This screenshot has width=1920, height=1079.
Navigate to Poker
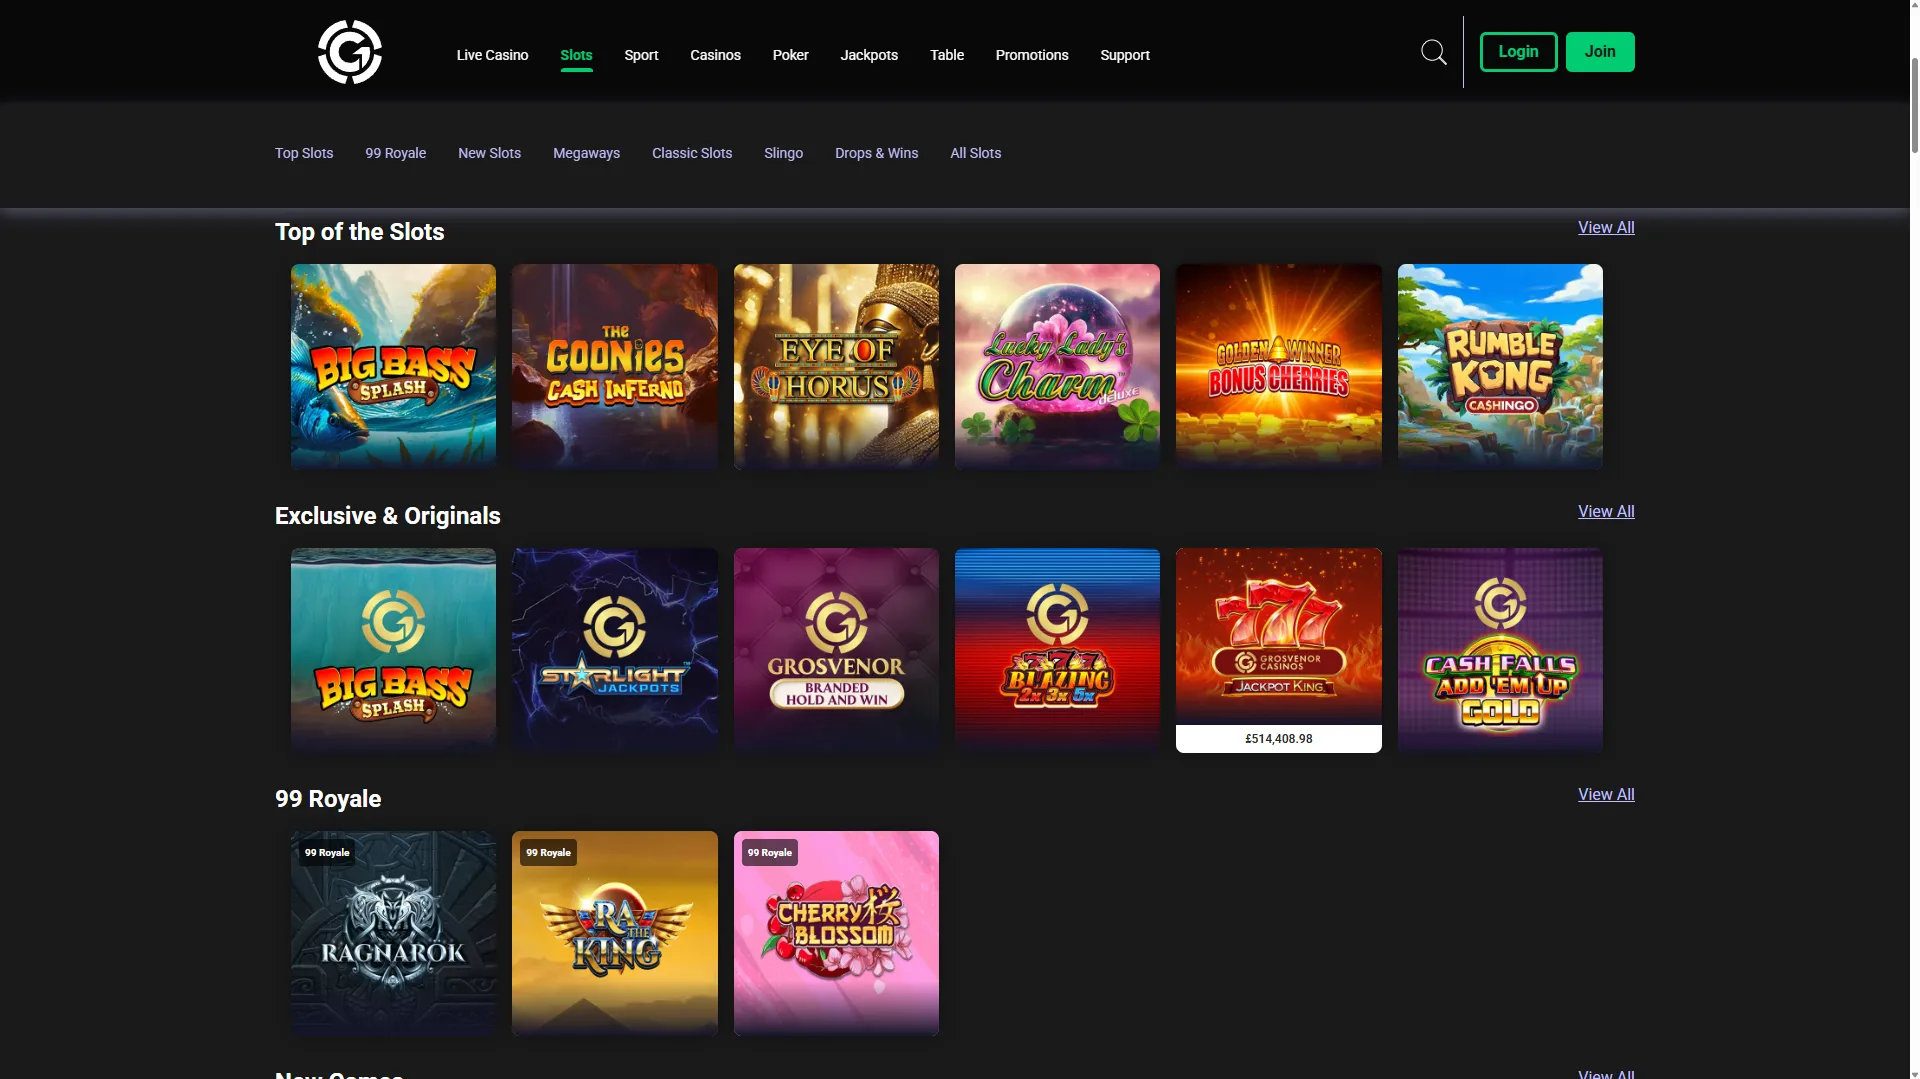point(790,55)
